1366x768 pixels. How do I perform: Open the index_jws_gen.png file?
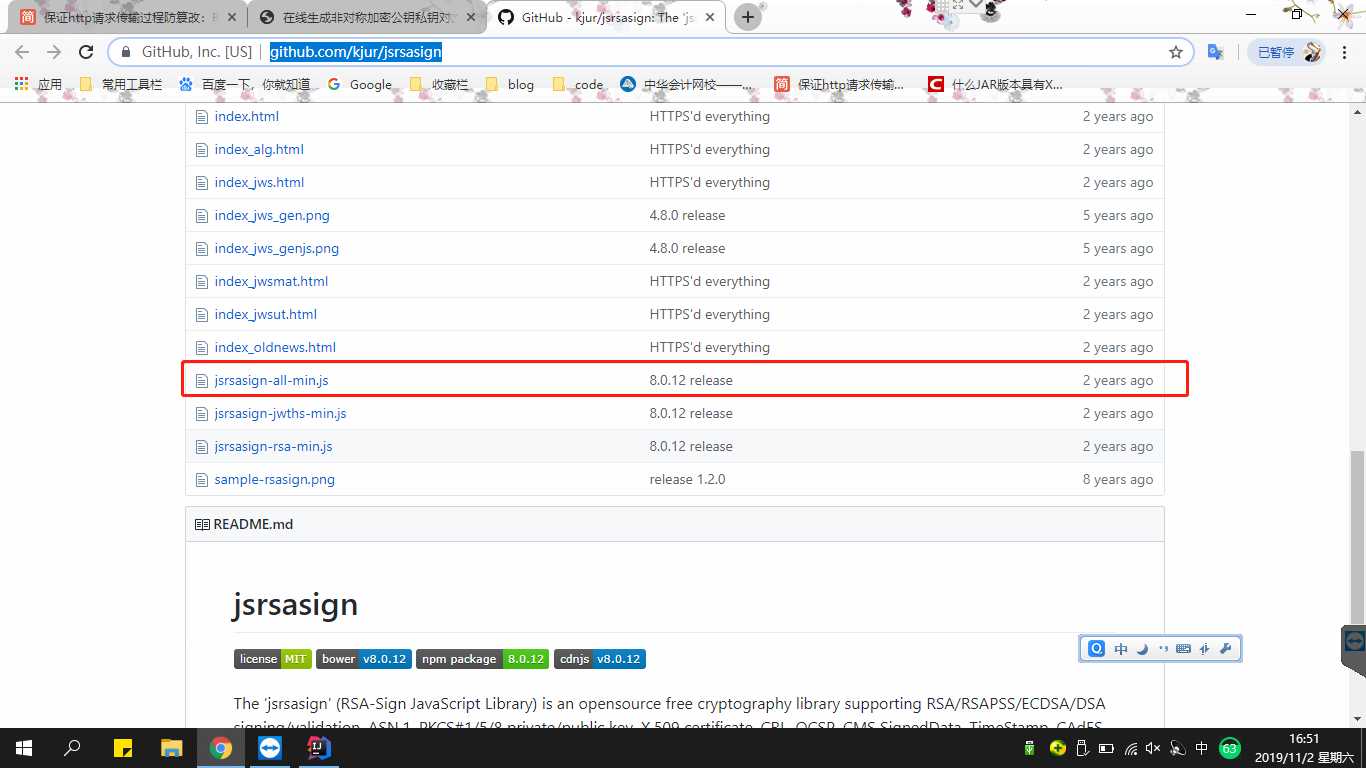coord(272,215)
